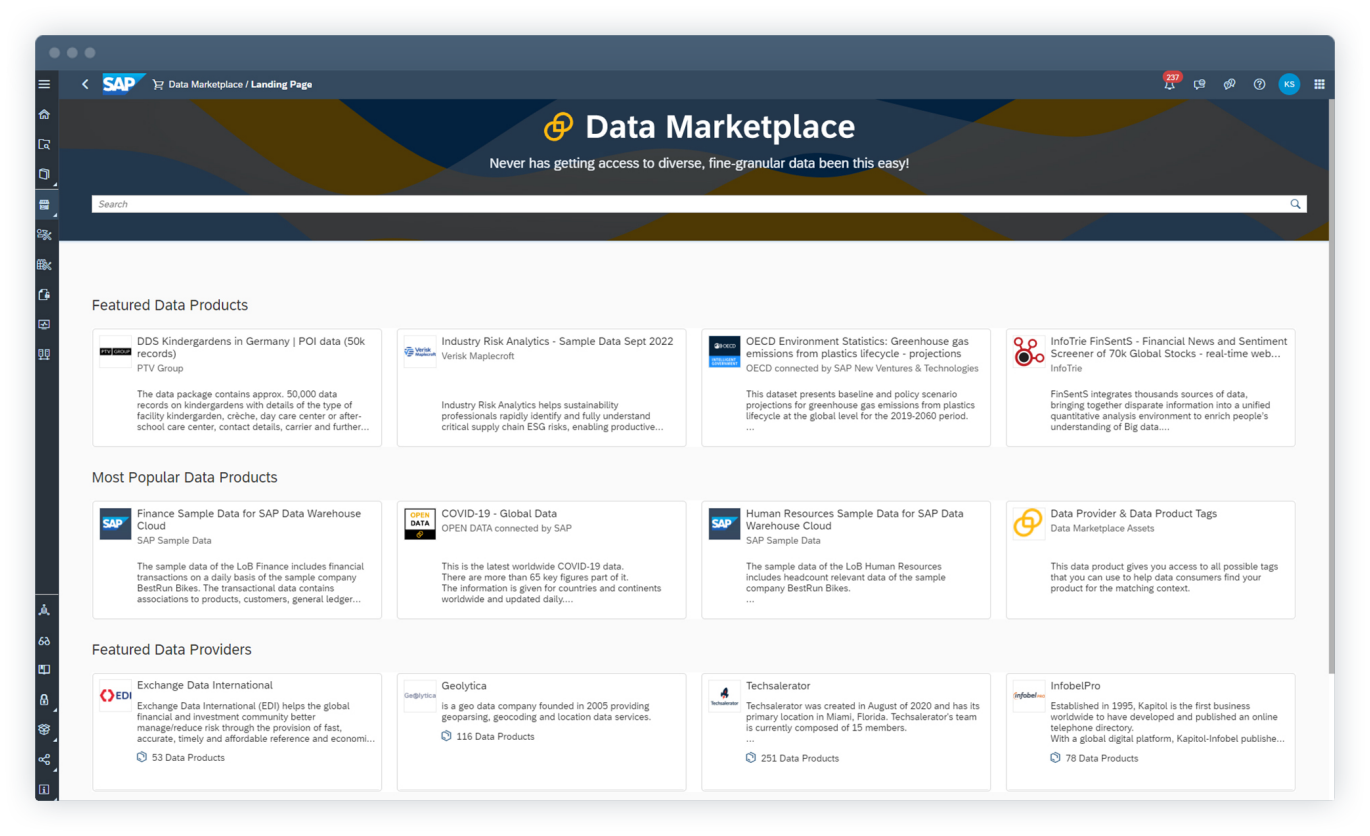Click the help question mark icon

click(1259, 85)
